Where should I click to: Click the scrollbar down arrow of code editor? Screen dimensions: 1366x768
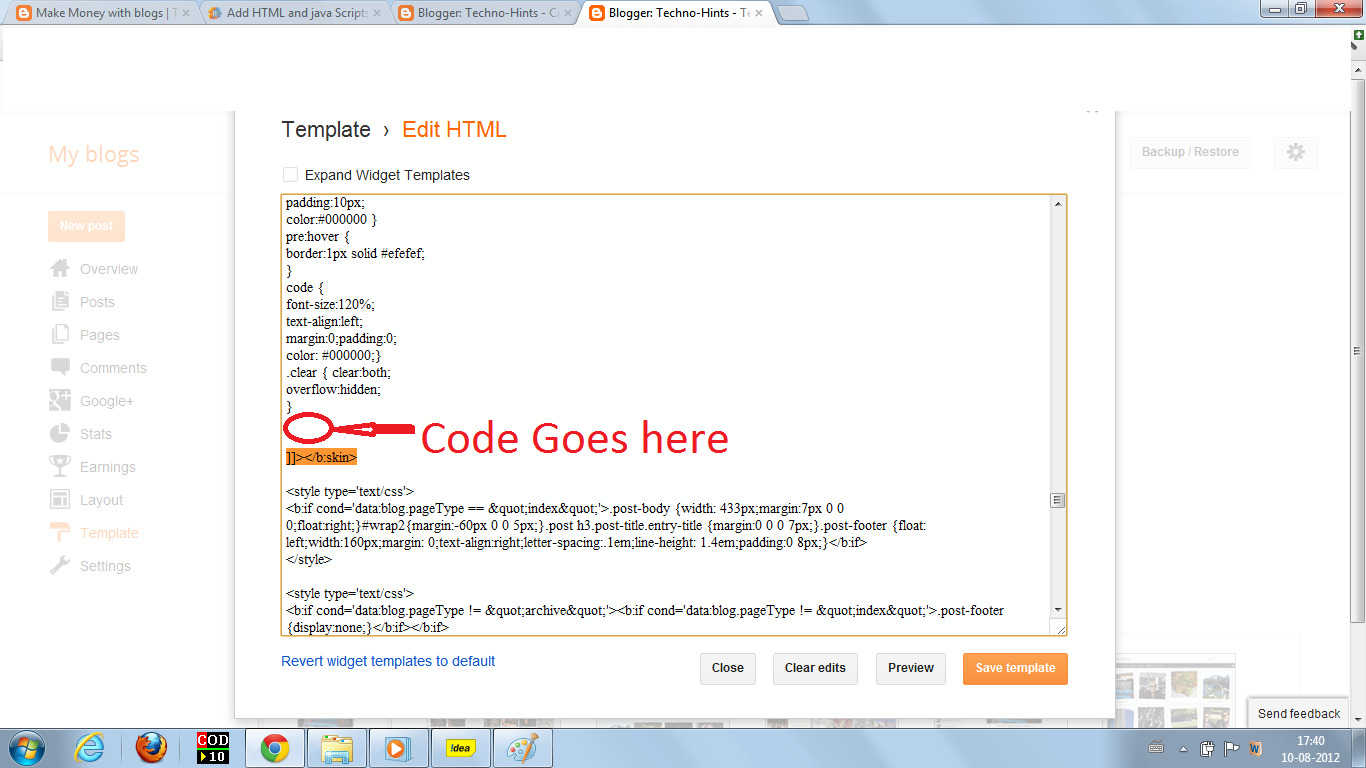tap(1058, 610)
